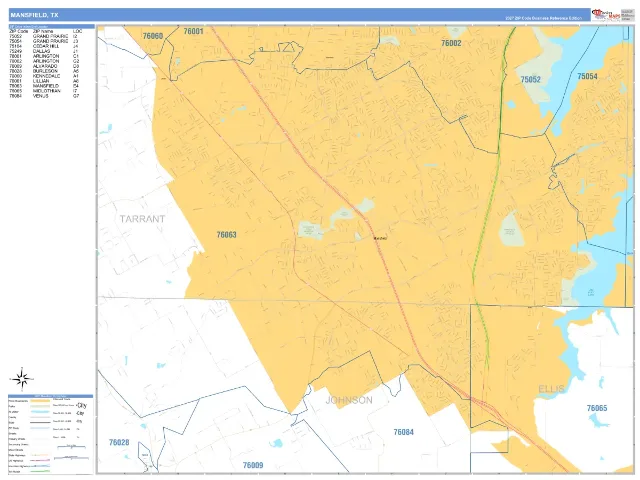The width and height of the screenshot is (640, 480).
Task: Click the LOC column header in the index
Action: [x=78, y=31]
